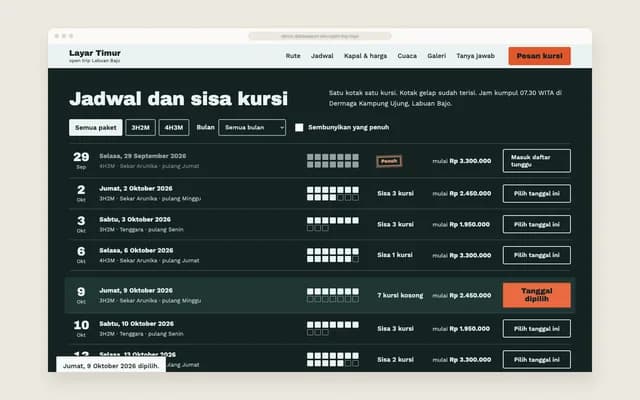
Task: Select the Semua paket filter
Action: point(96,128)
